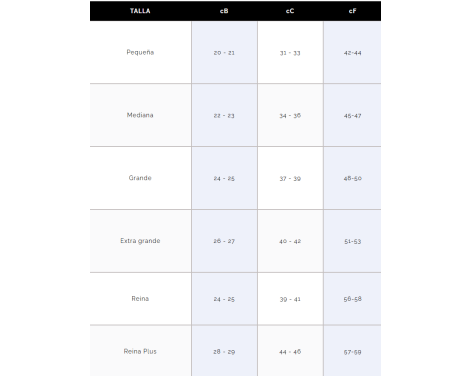This screenshot has width=470, height=376.
Task: Click the cC column header
Action: coord(290,11)
